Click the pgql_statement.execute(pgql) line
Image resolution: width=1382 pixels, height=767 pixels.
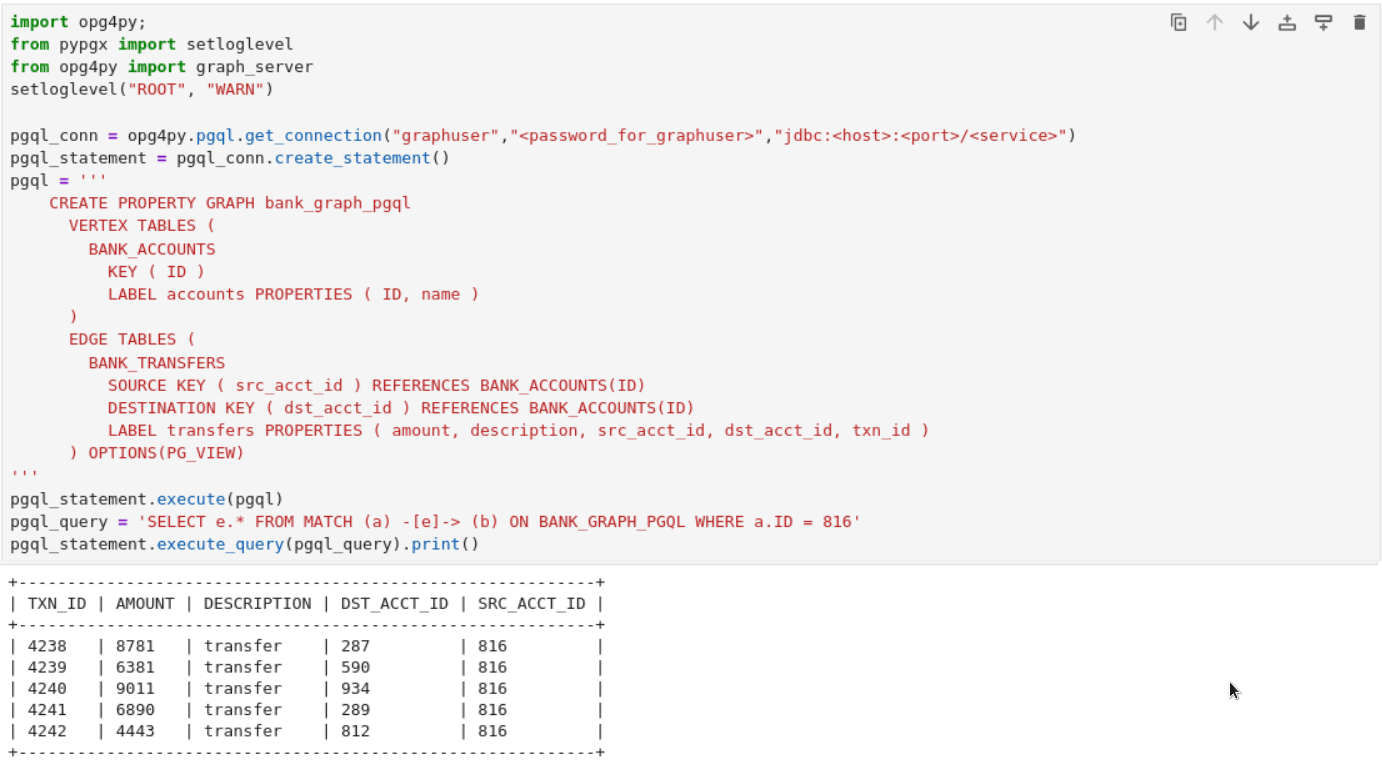tap(147, 499)
